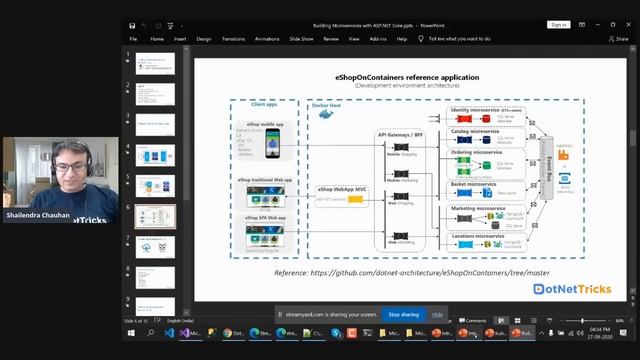Screen dimensions: 640x360
Task: Click the slide panel vertical scrollbar
Action: [186, 181]
